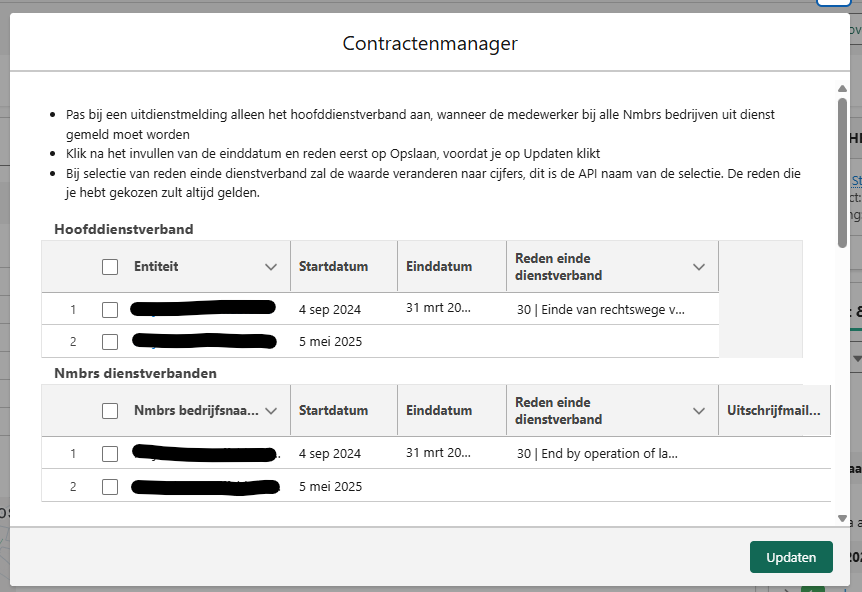This screenshot has width=862, height=592.
Task: Check row 2 in the Nmbrs dienstverbanden table
Action: point(110,487)
